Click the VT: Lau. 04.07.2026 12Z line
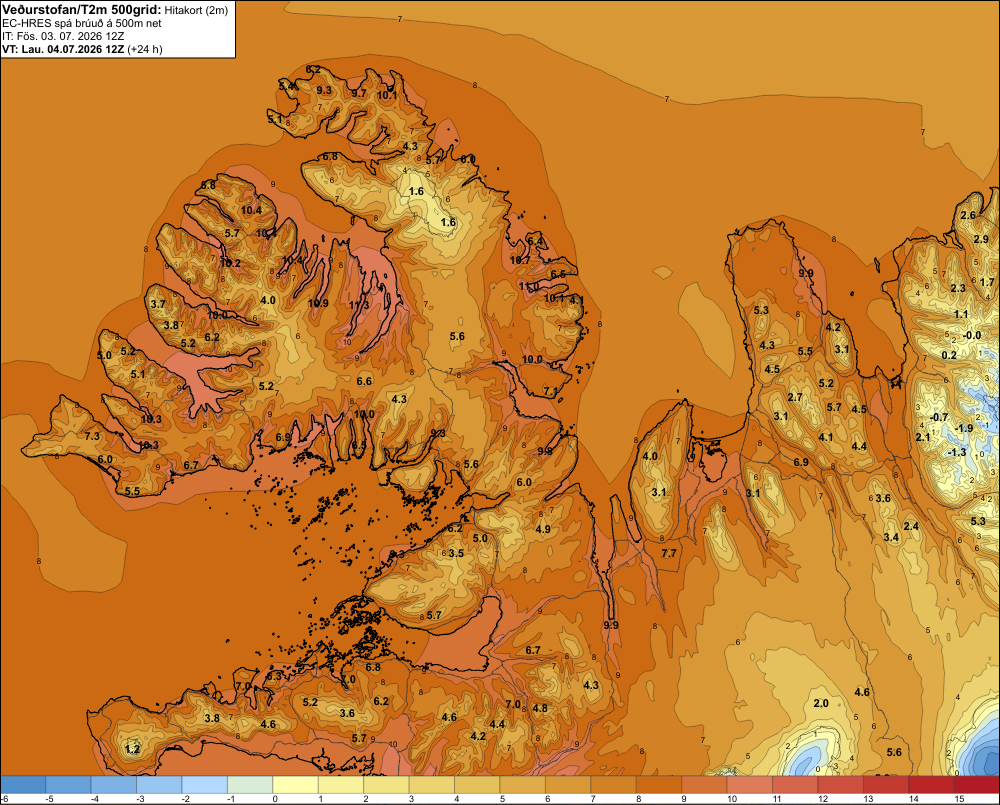This screenshot has width=1000, height=805. pos(82,49)
